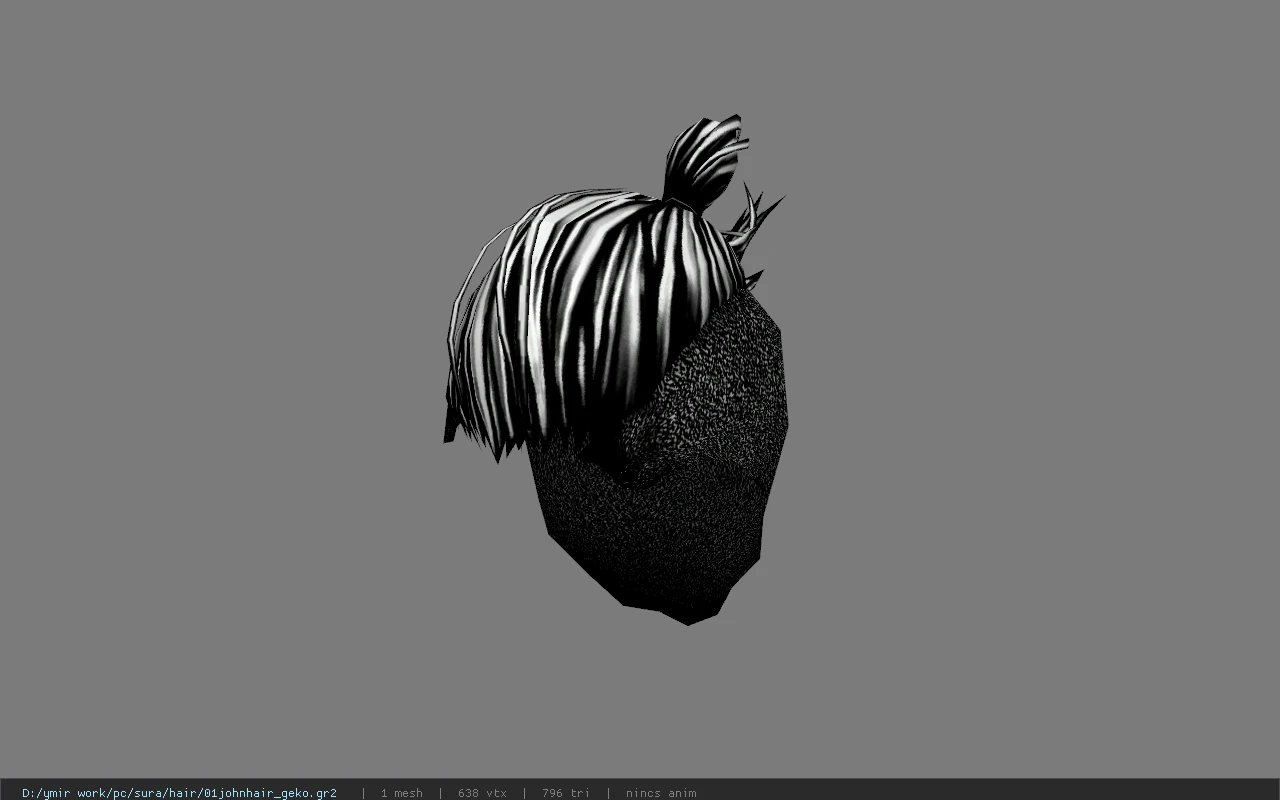Click the 'nincs anim' status entry

[661, 793]
